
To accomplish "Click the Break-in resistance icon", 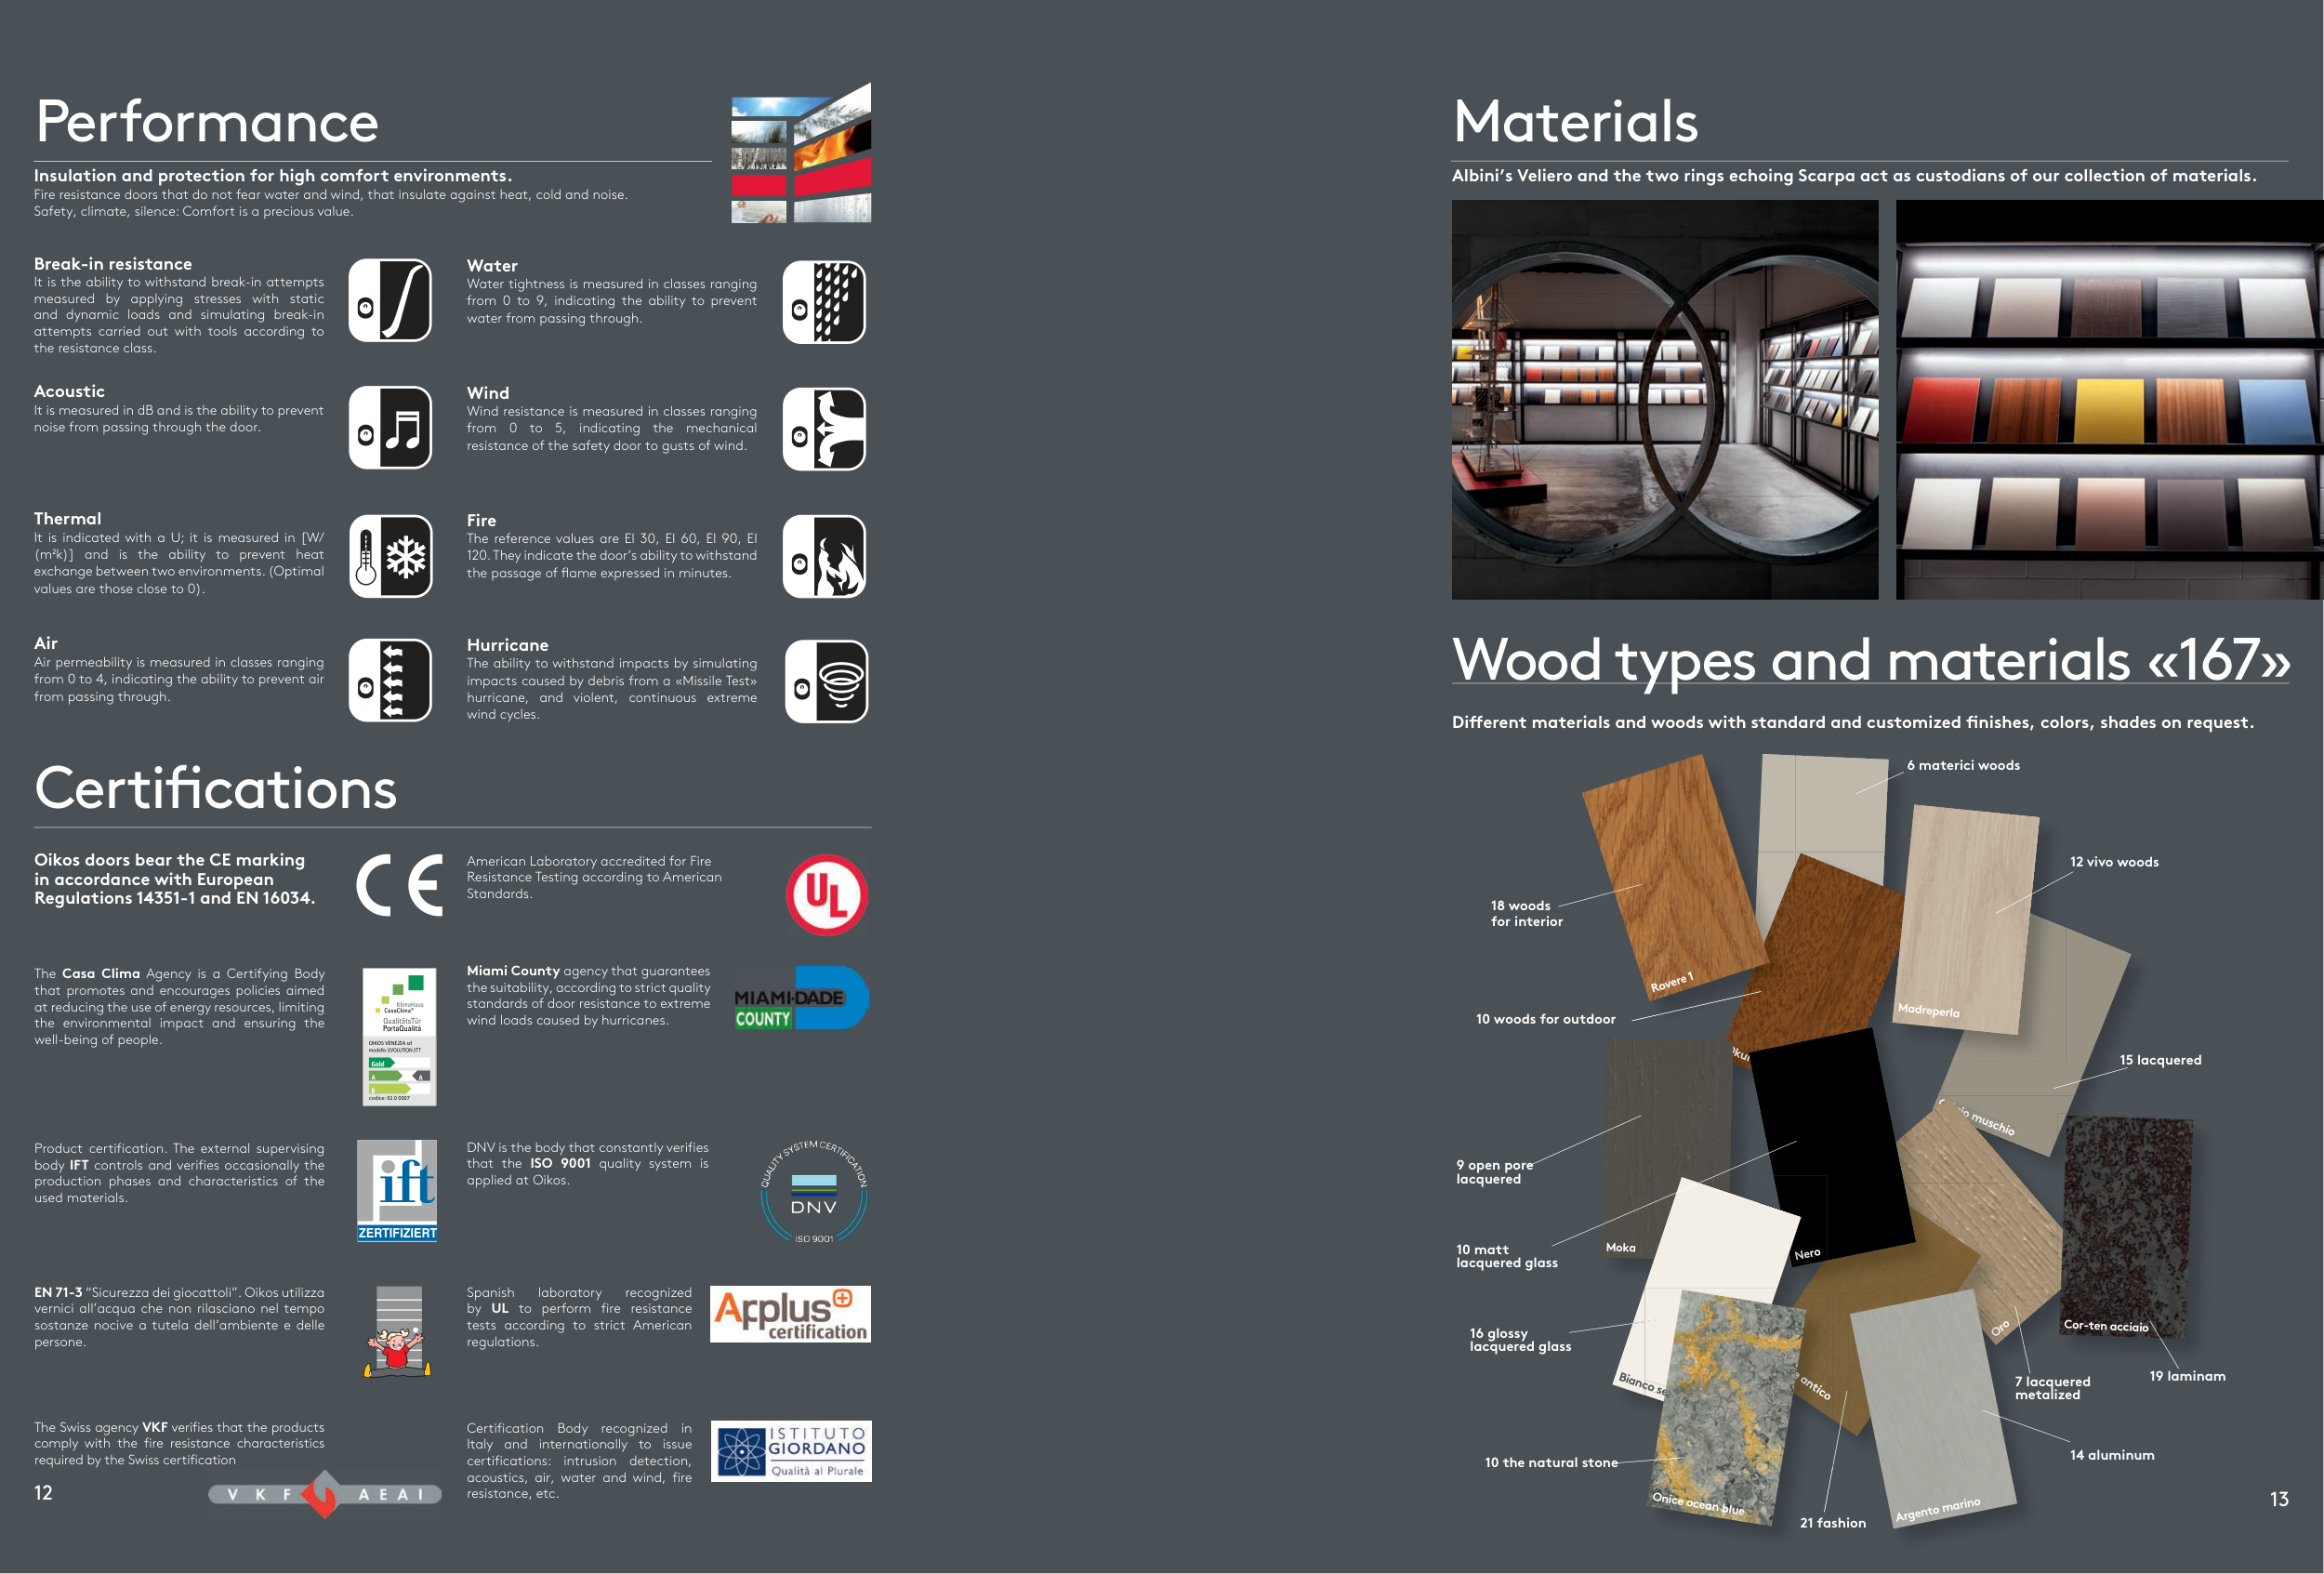I will click(x=390, y=300).
